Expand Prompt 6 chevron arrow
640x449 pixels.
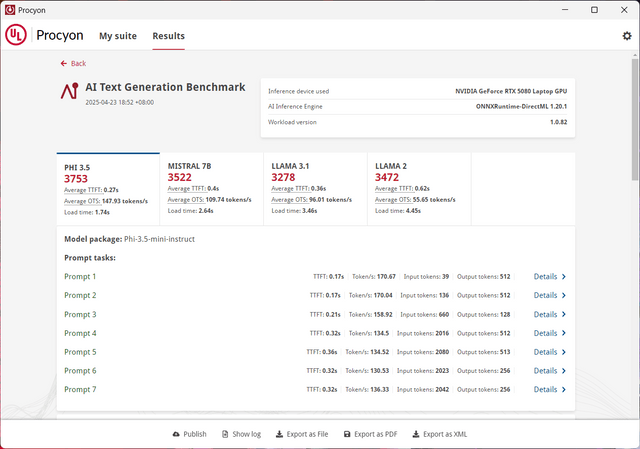point(564,371)
